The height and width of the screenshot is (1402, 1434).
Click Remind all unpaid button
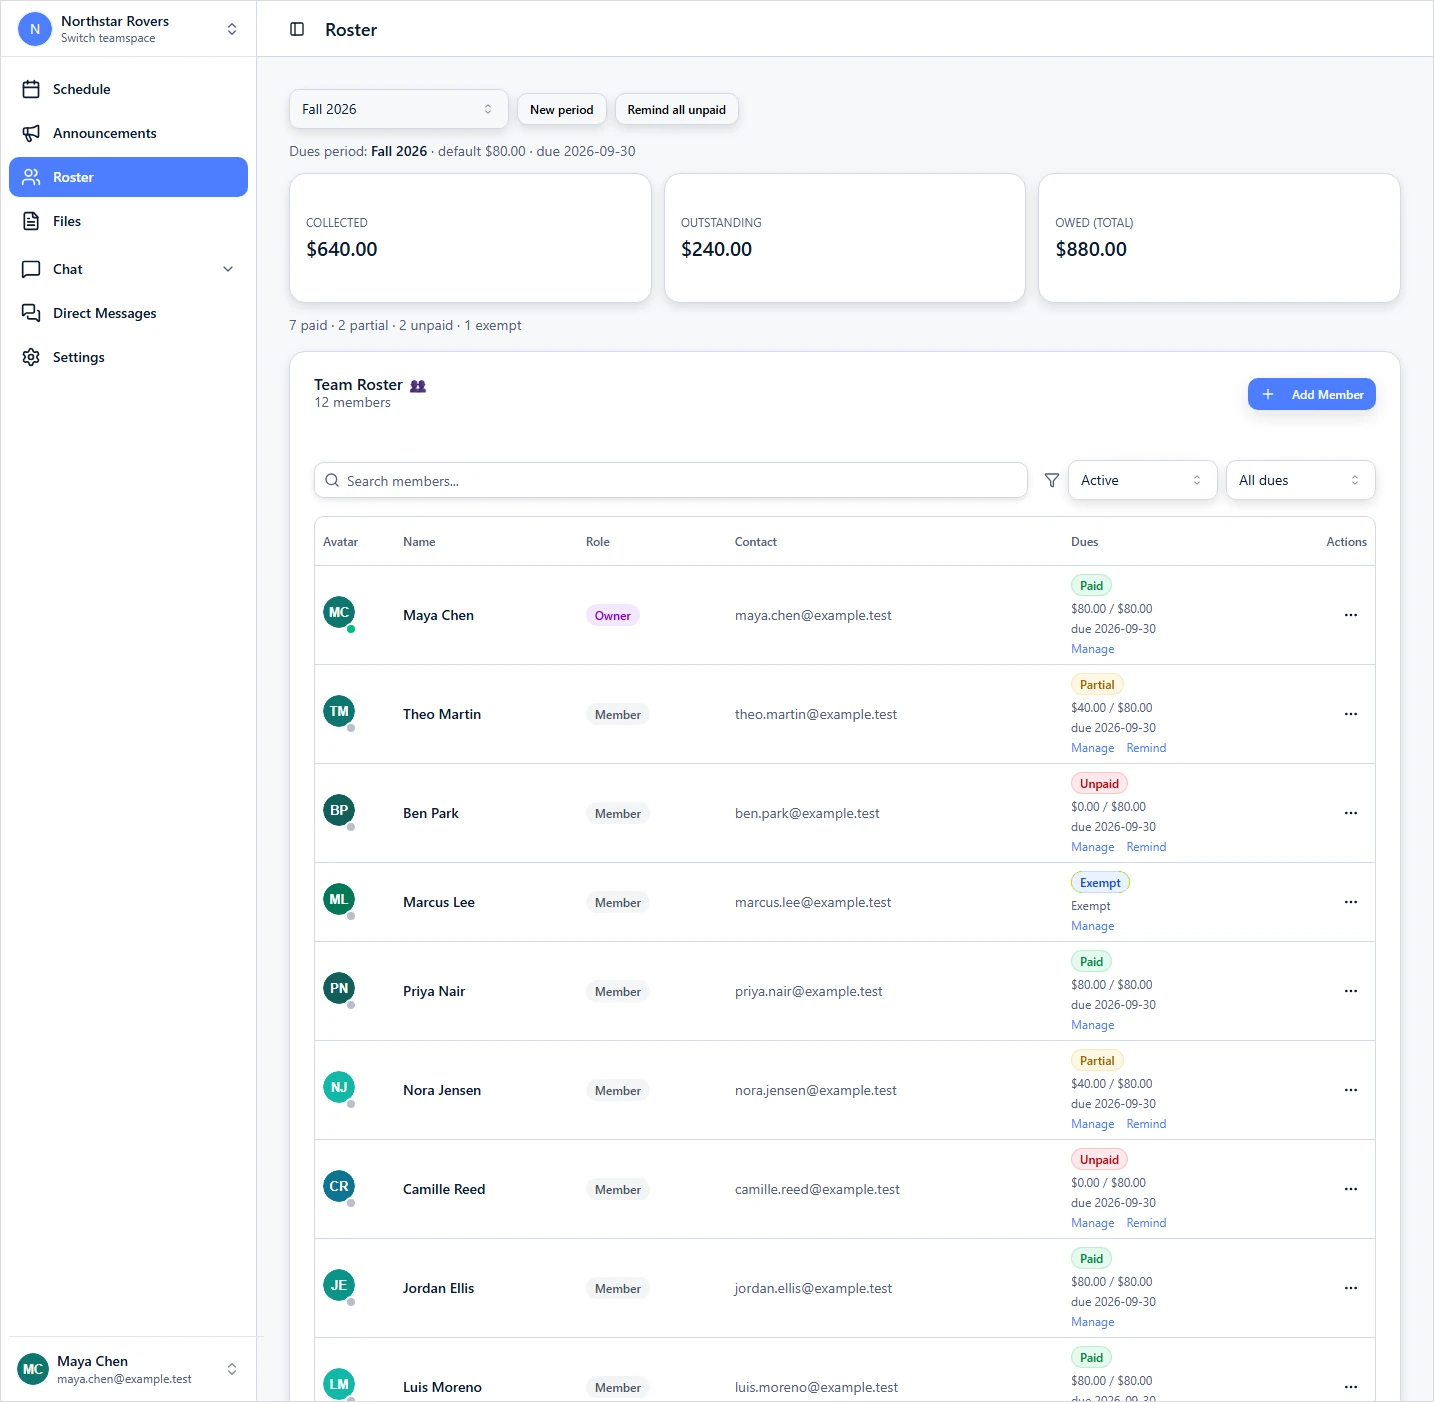click(676, 109)
